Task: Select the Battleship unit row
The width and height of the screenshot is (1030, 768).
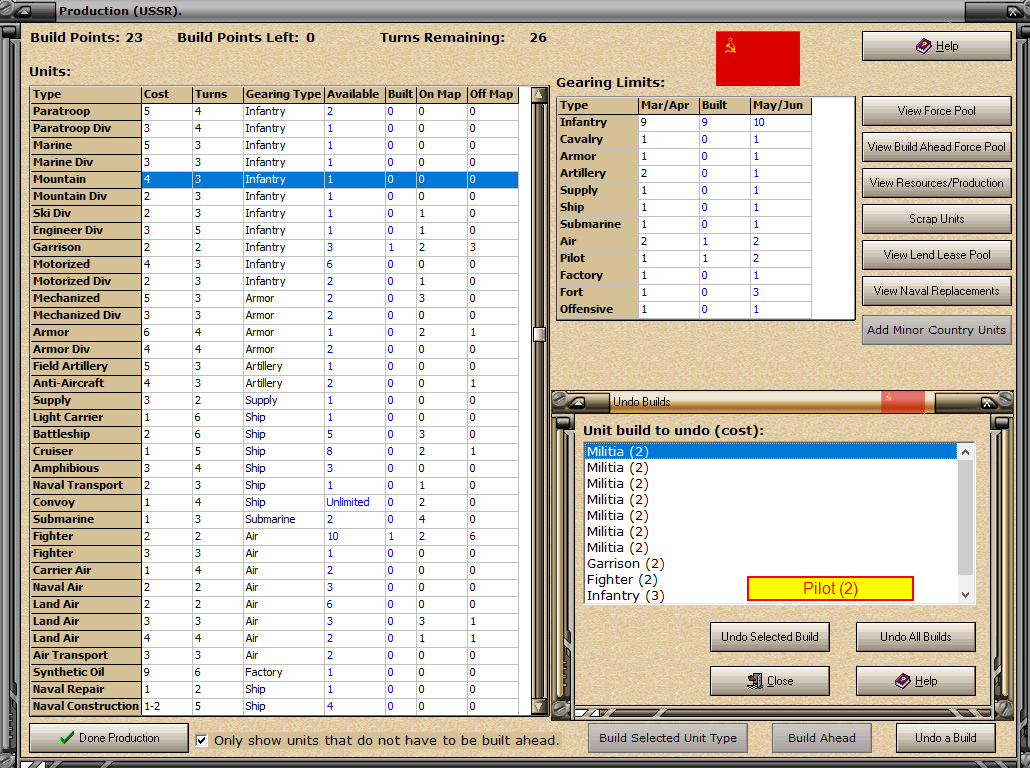Action: [275, 434]
